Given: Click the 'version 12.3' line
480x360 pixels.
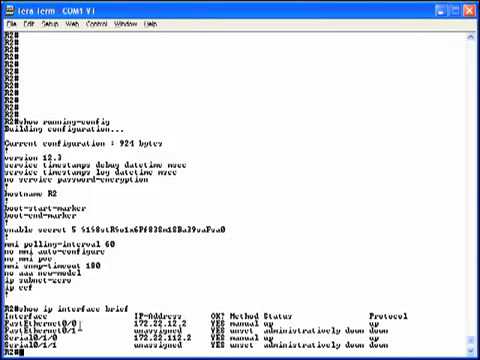Looking at the screenshot, I should tap(33, 158).
